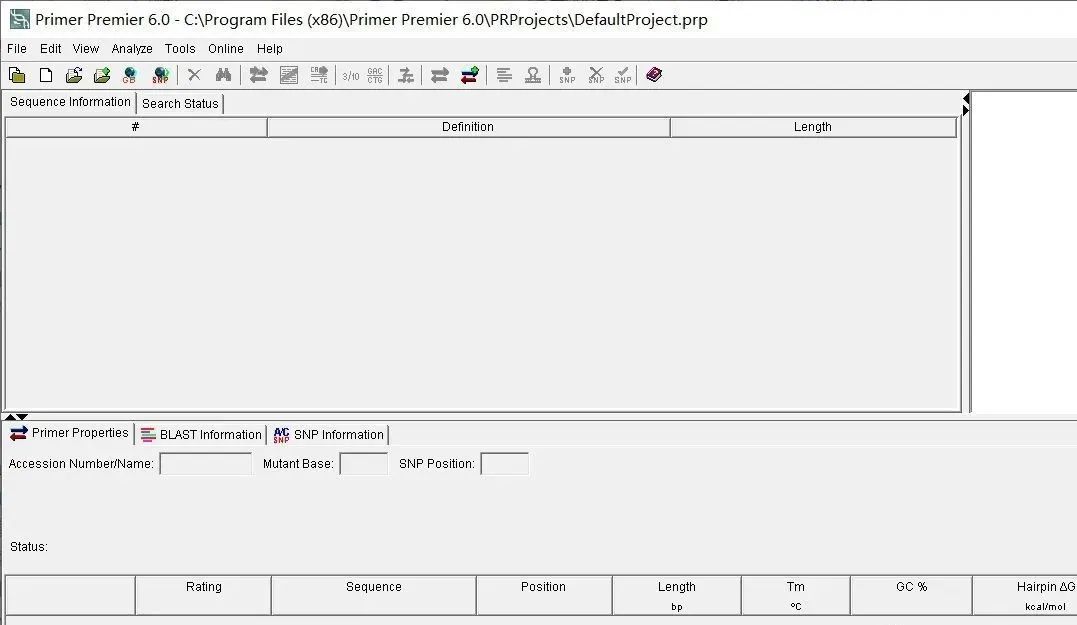Click the blank new document icon

[x=46, y=75]
